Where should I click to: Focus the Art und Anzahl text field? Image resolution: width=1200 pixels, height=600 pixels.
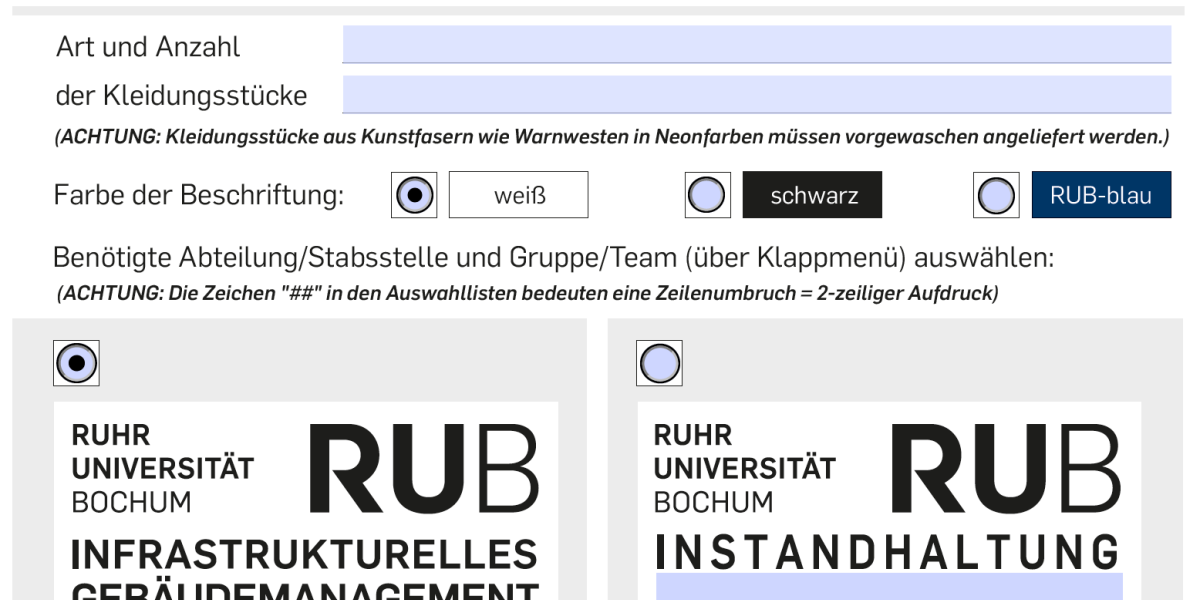(x=757, y=45)
